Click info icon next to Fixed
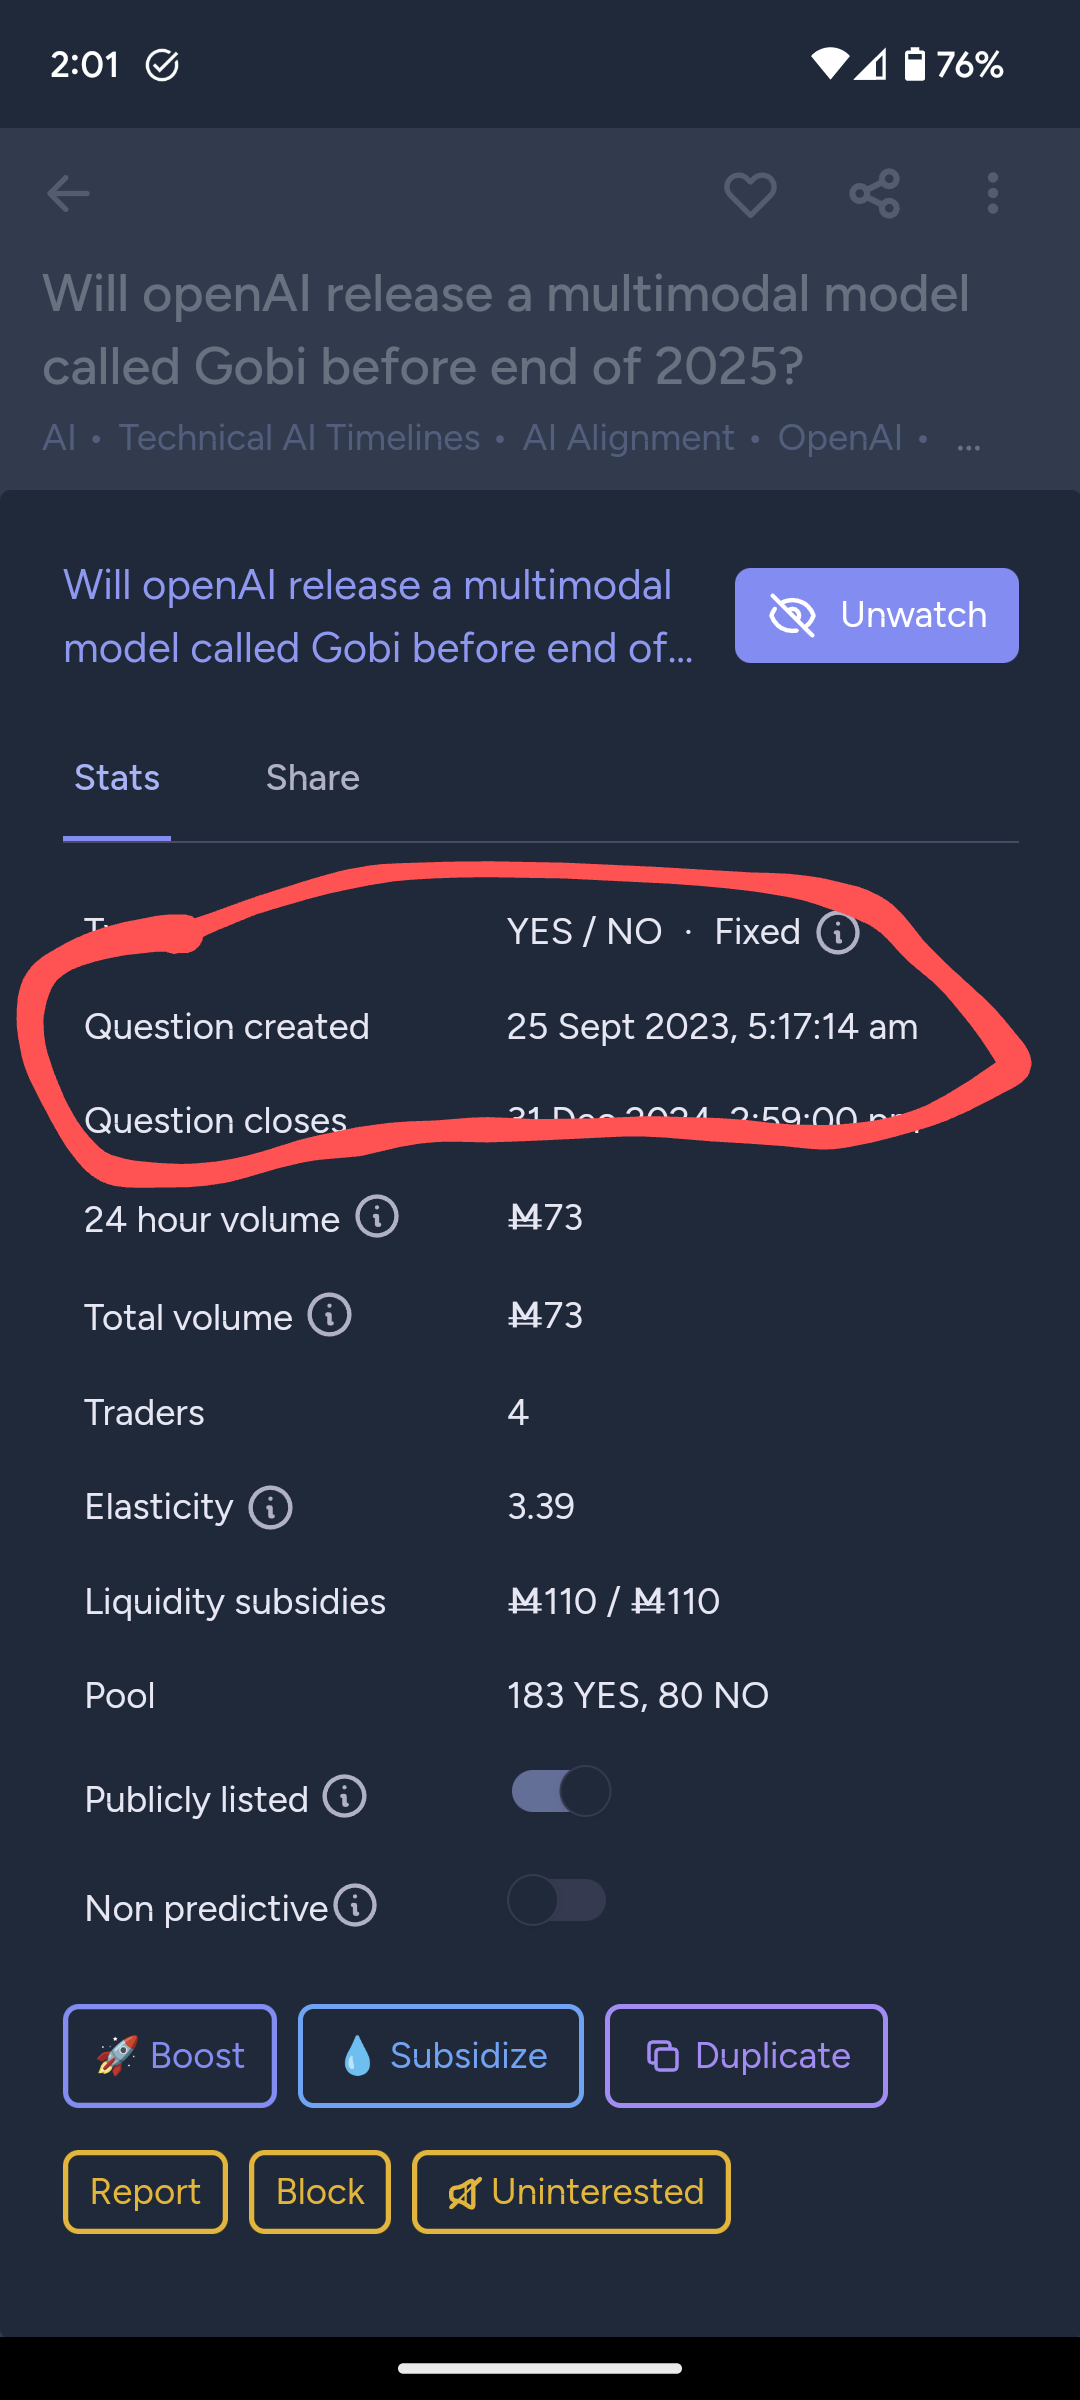Screen dimensions: 1080x2400 point(838,933)
